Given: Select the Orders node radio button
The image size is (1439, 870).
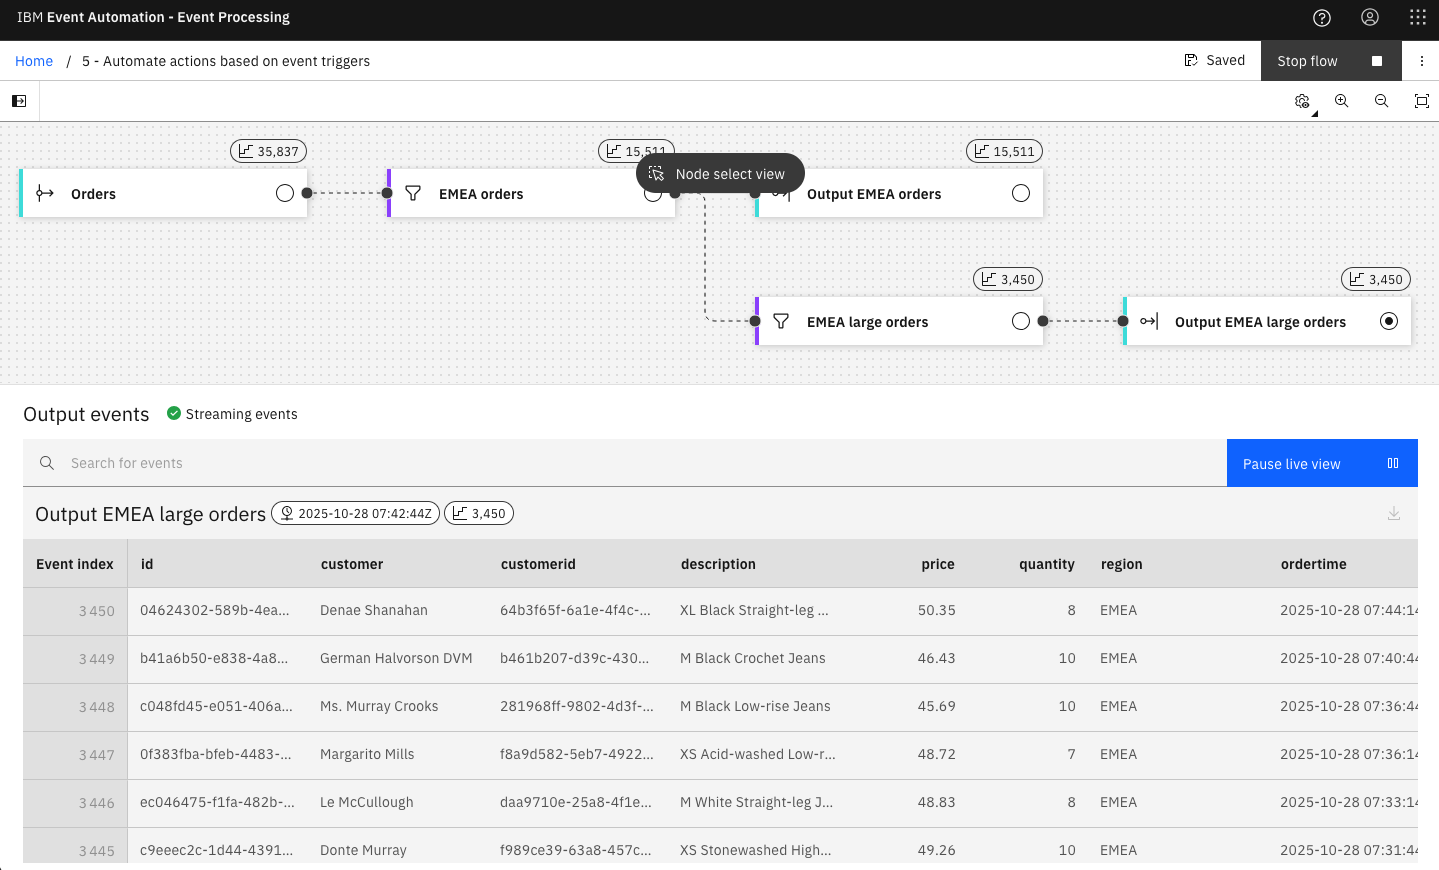Looking at the screenshot, I should coord(285,193).
